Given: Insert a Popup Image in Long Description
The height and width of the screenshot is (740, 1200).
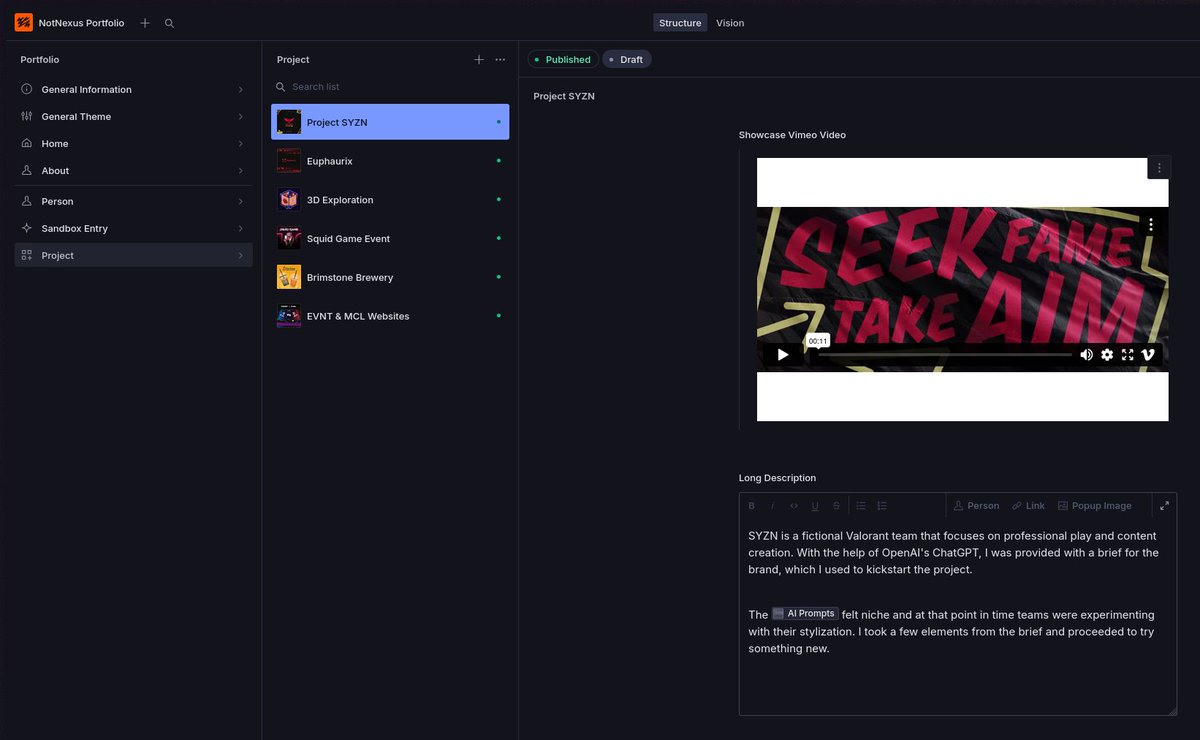Looking at the screenshot, I should pos(1095,506).
